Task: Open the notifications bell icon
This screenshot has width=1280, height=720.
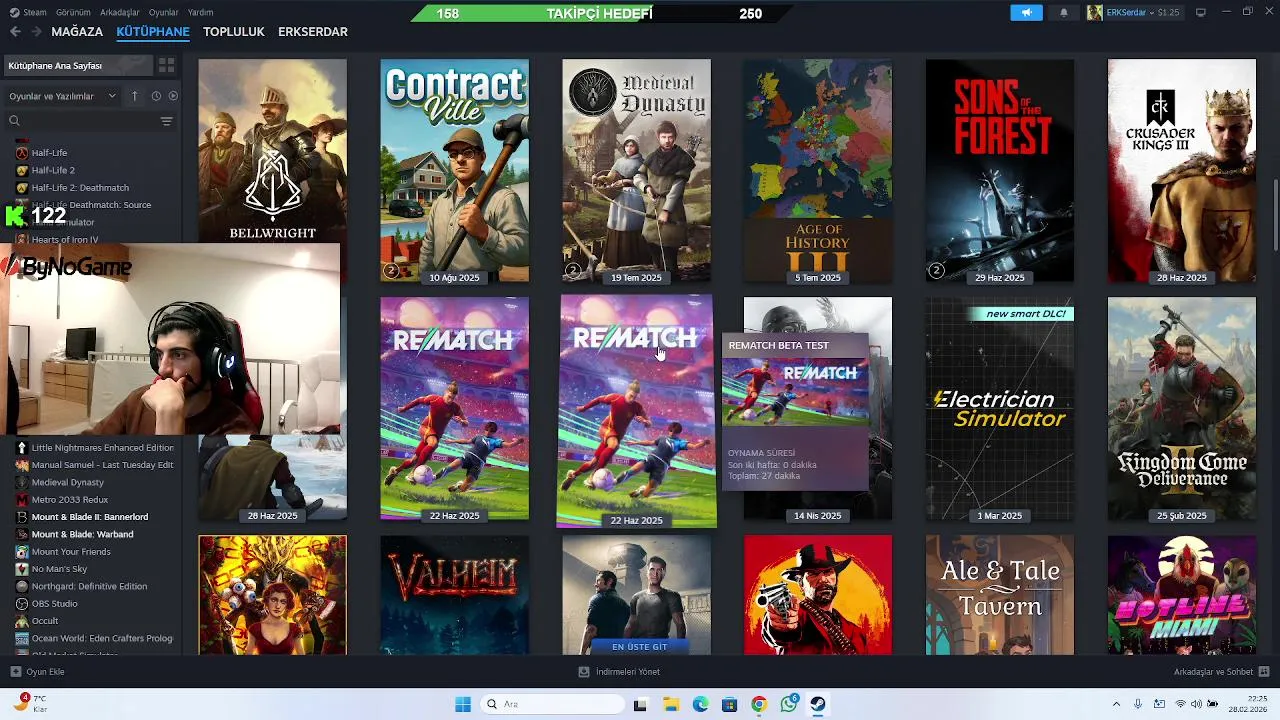Action: click(1064, 12)
